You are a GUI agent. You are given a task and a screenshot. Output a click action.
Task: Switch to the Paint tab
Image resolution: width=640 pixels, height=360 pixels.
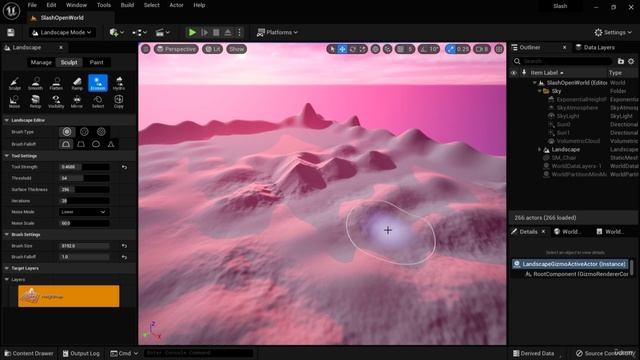[96, 62]
